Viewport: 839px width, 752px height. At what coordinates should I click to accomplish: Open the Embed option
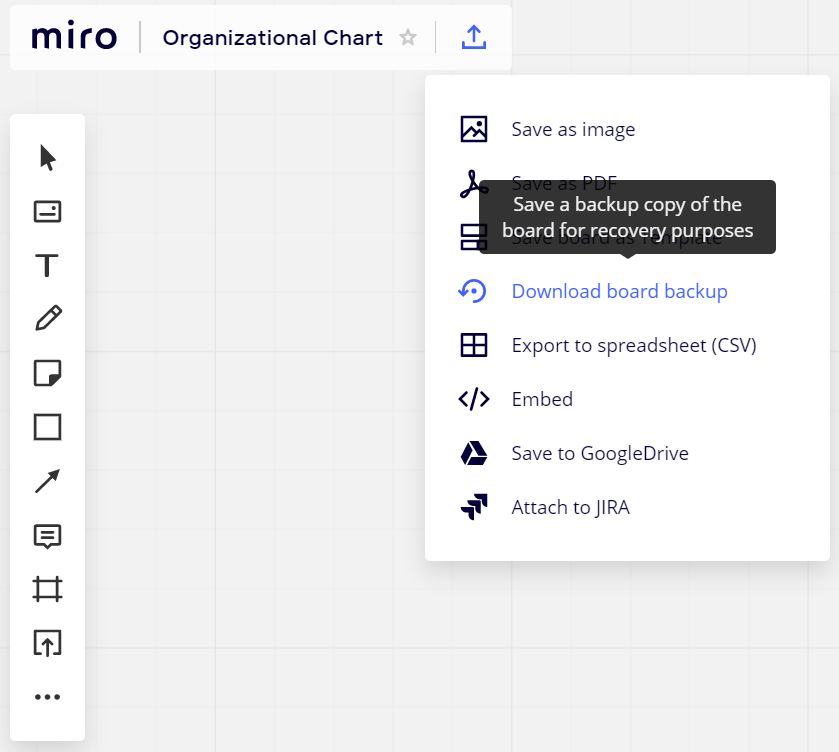pyautogui.click(x=541, y=399)
